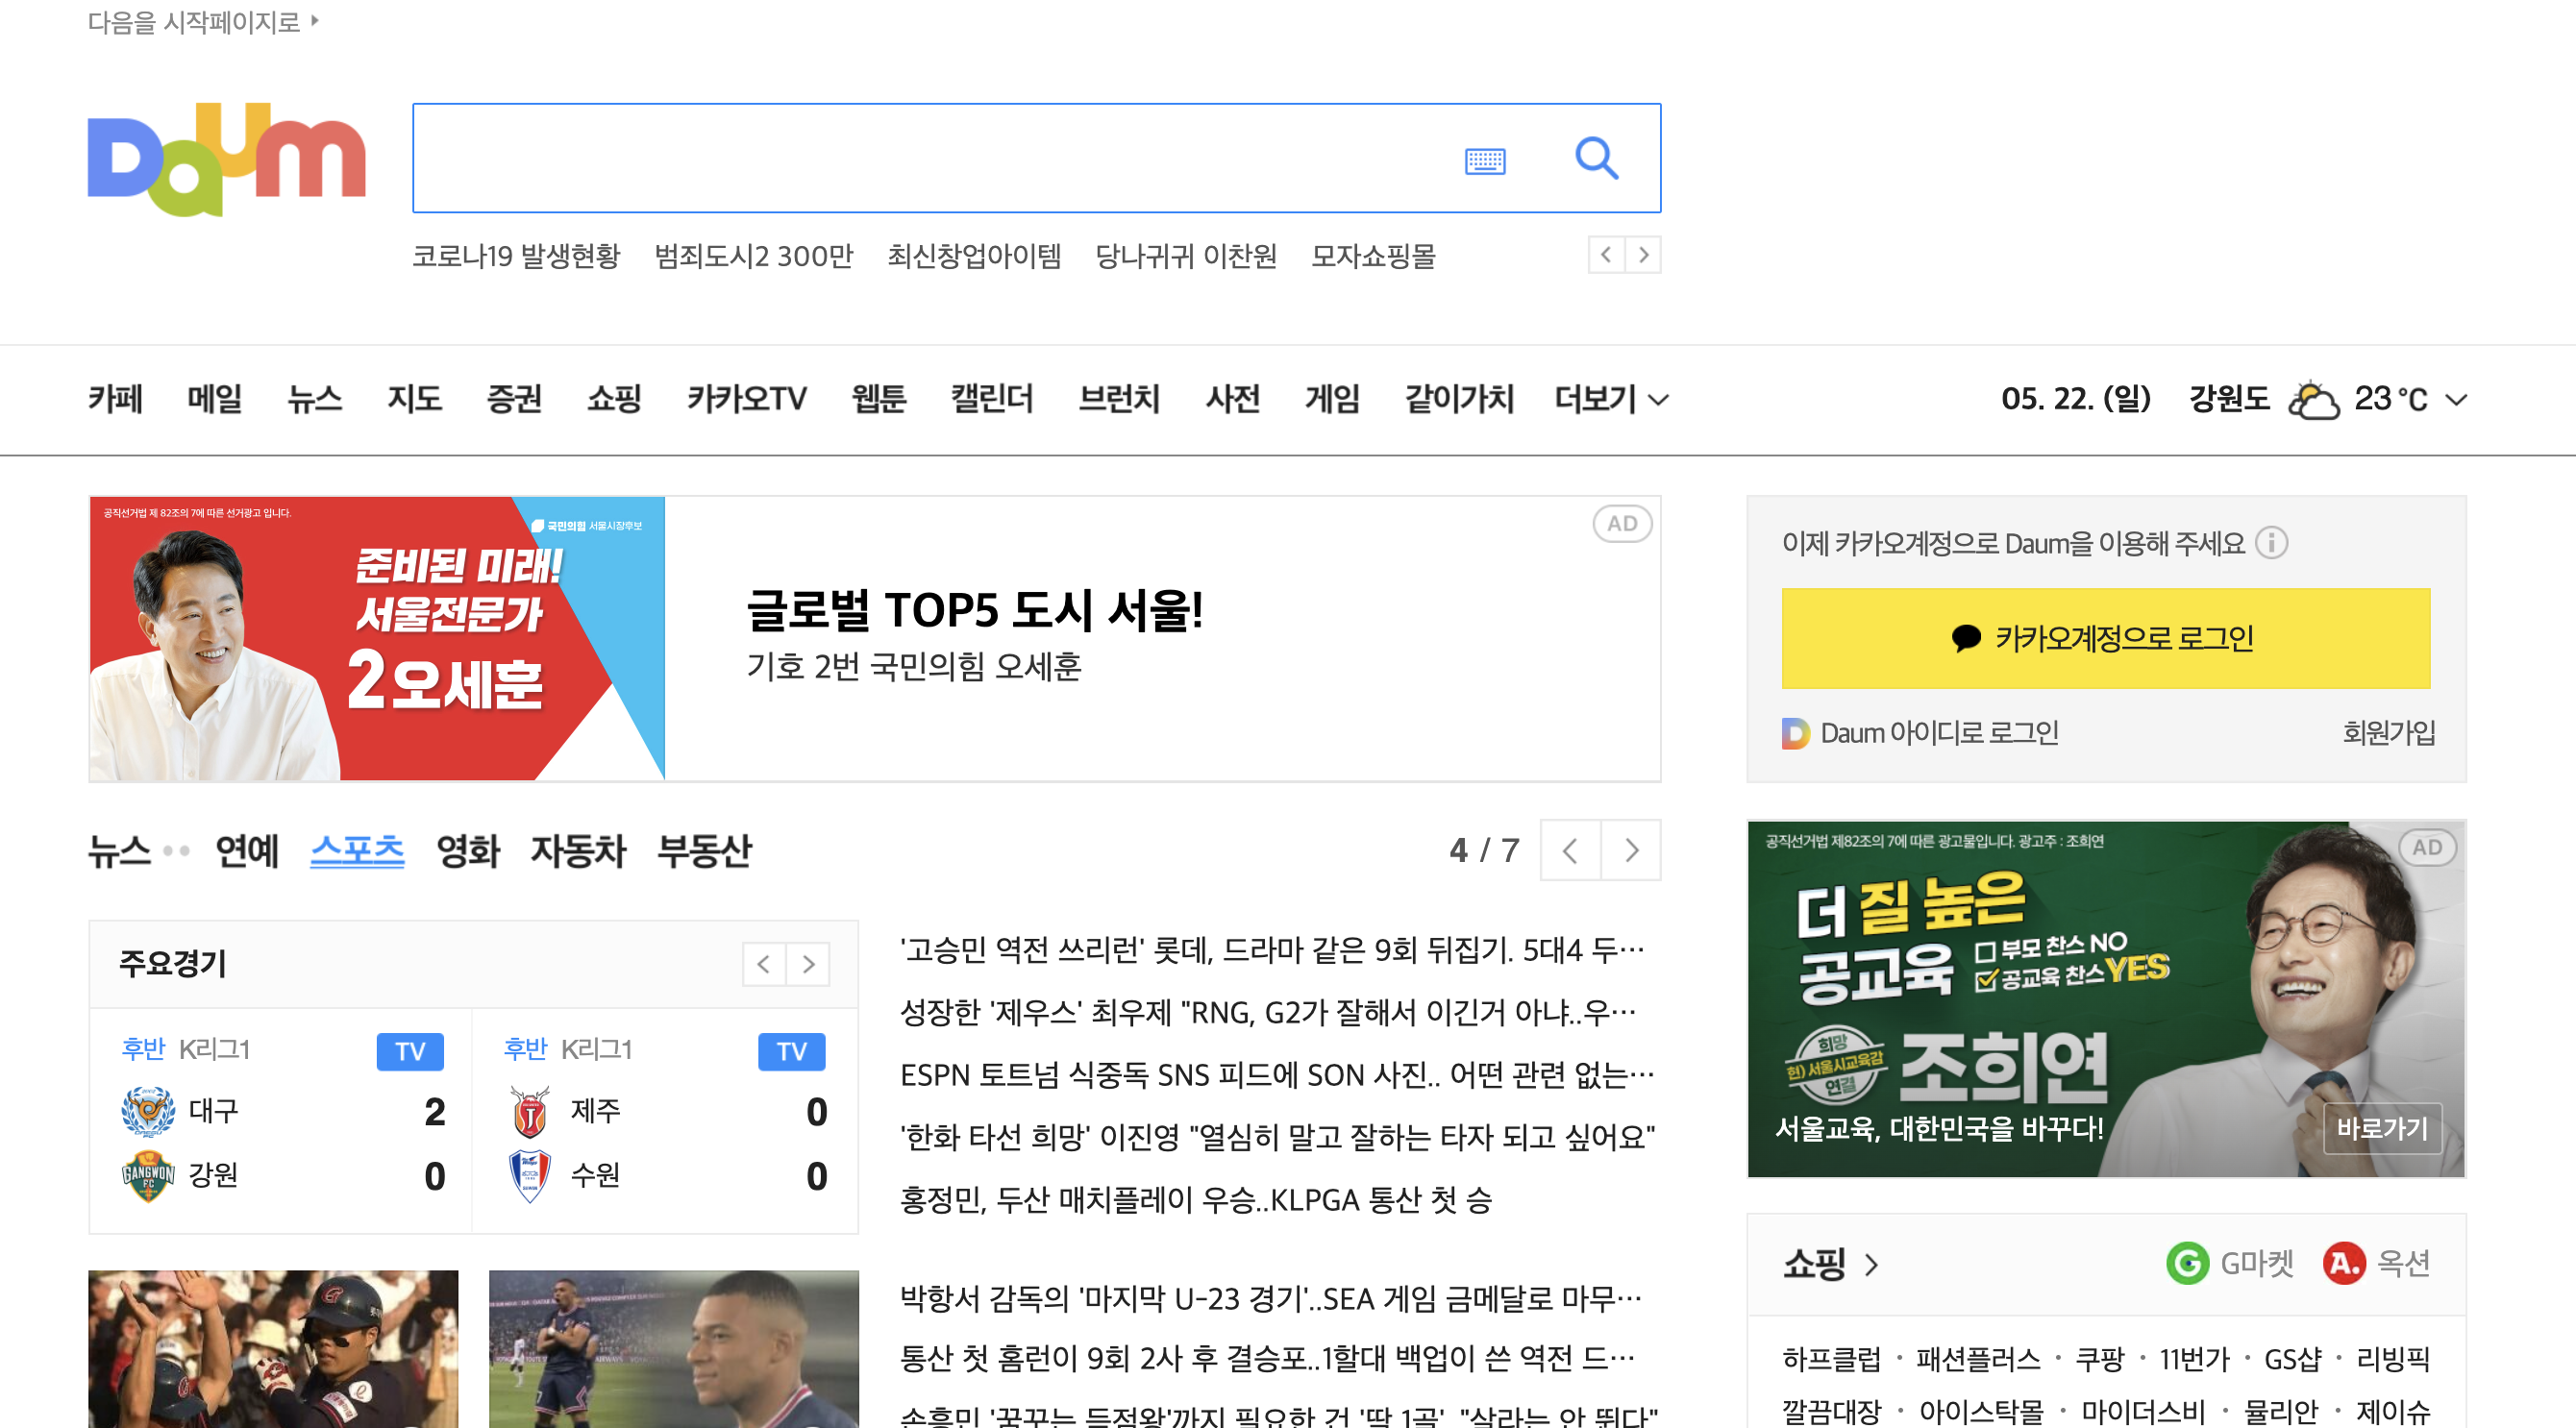This screenshot has height=1428, width=2576.
Task: Select the 자동차 news tab
Action: [x=578, y=851]
